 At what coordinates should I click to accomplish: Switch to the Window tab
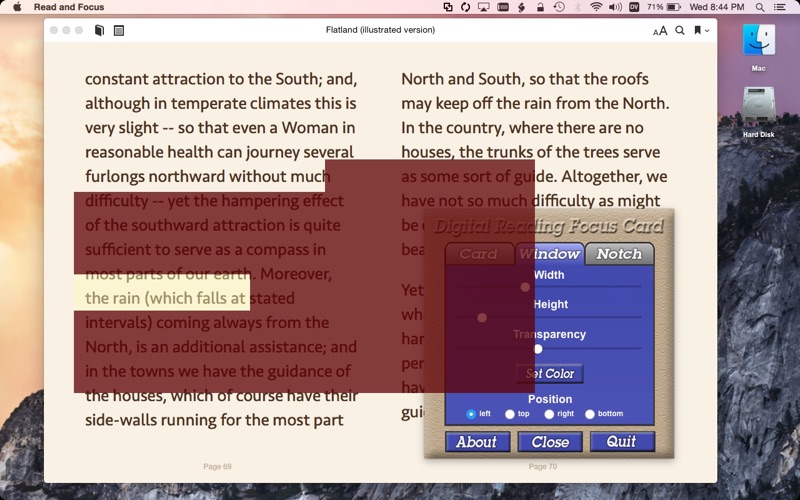[x=549, y=254]
